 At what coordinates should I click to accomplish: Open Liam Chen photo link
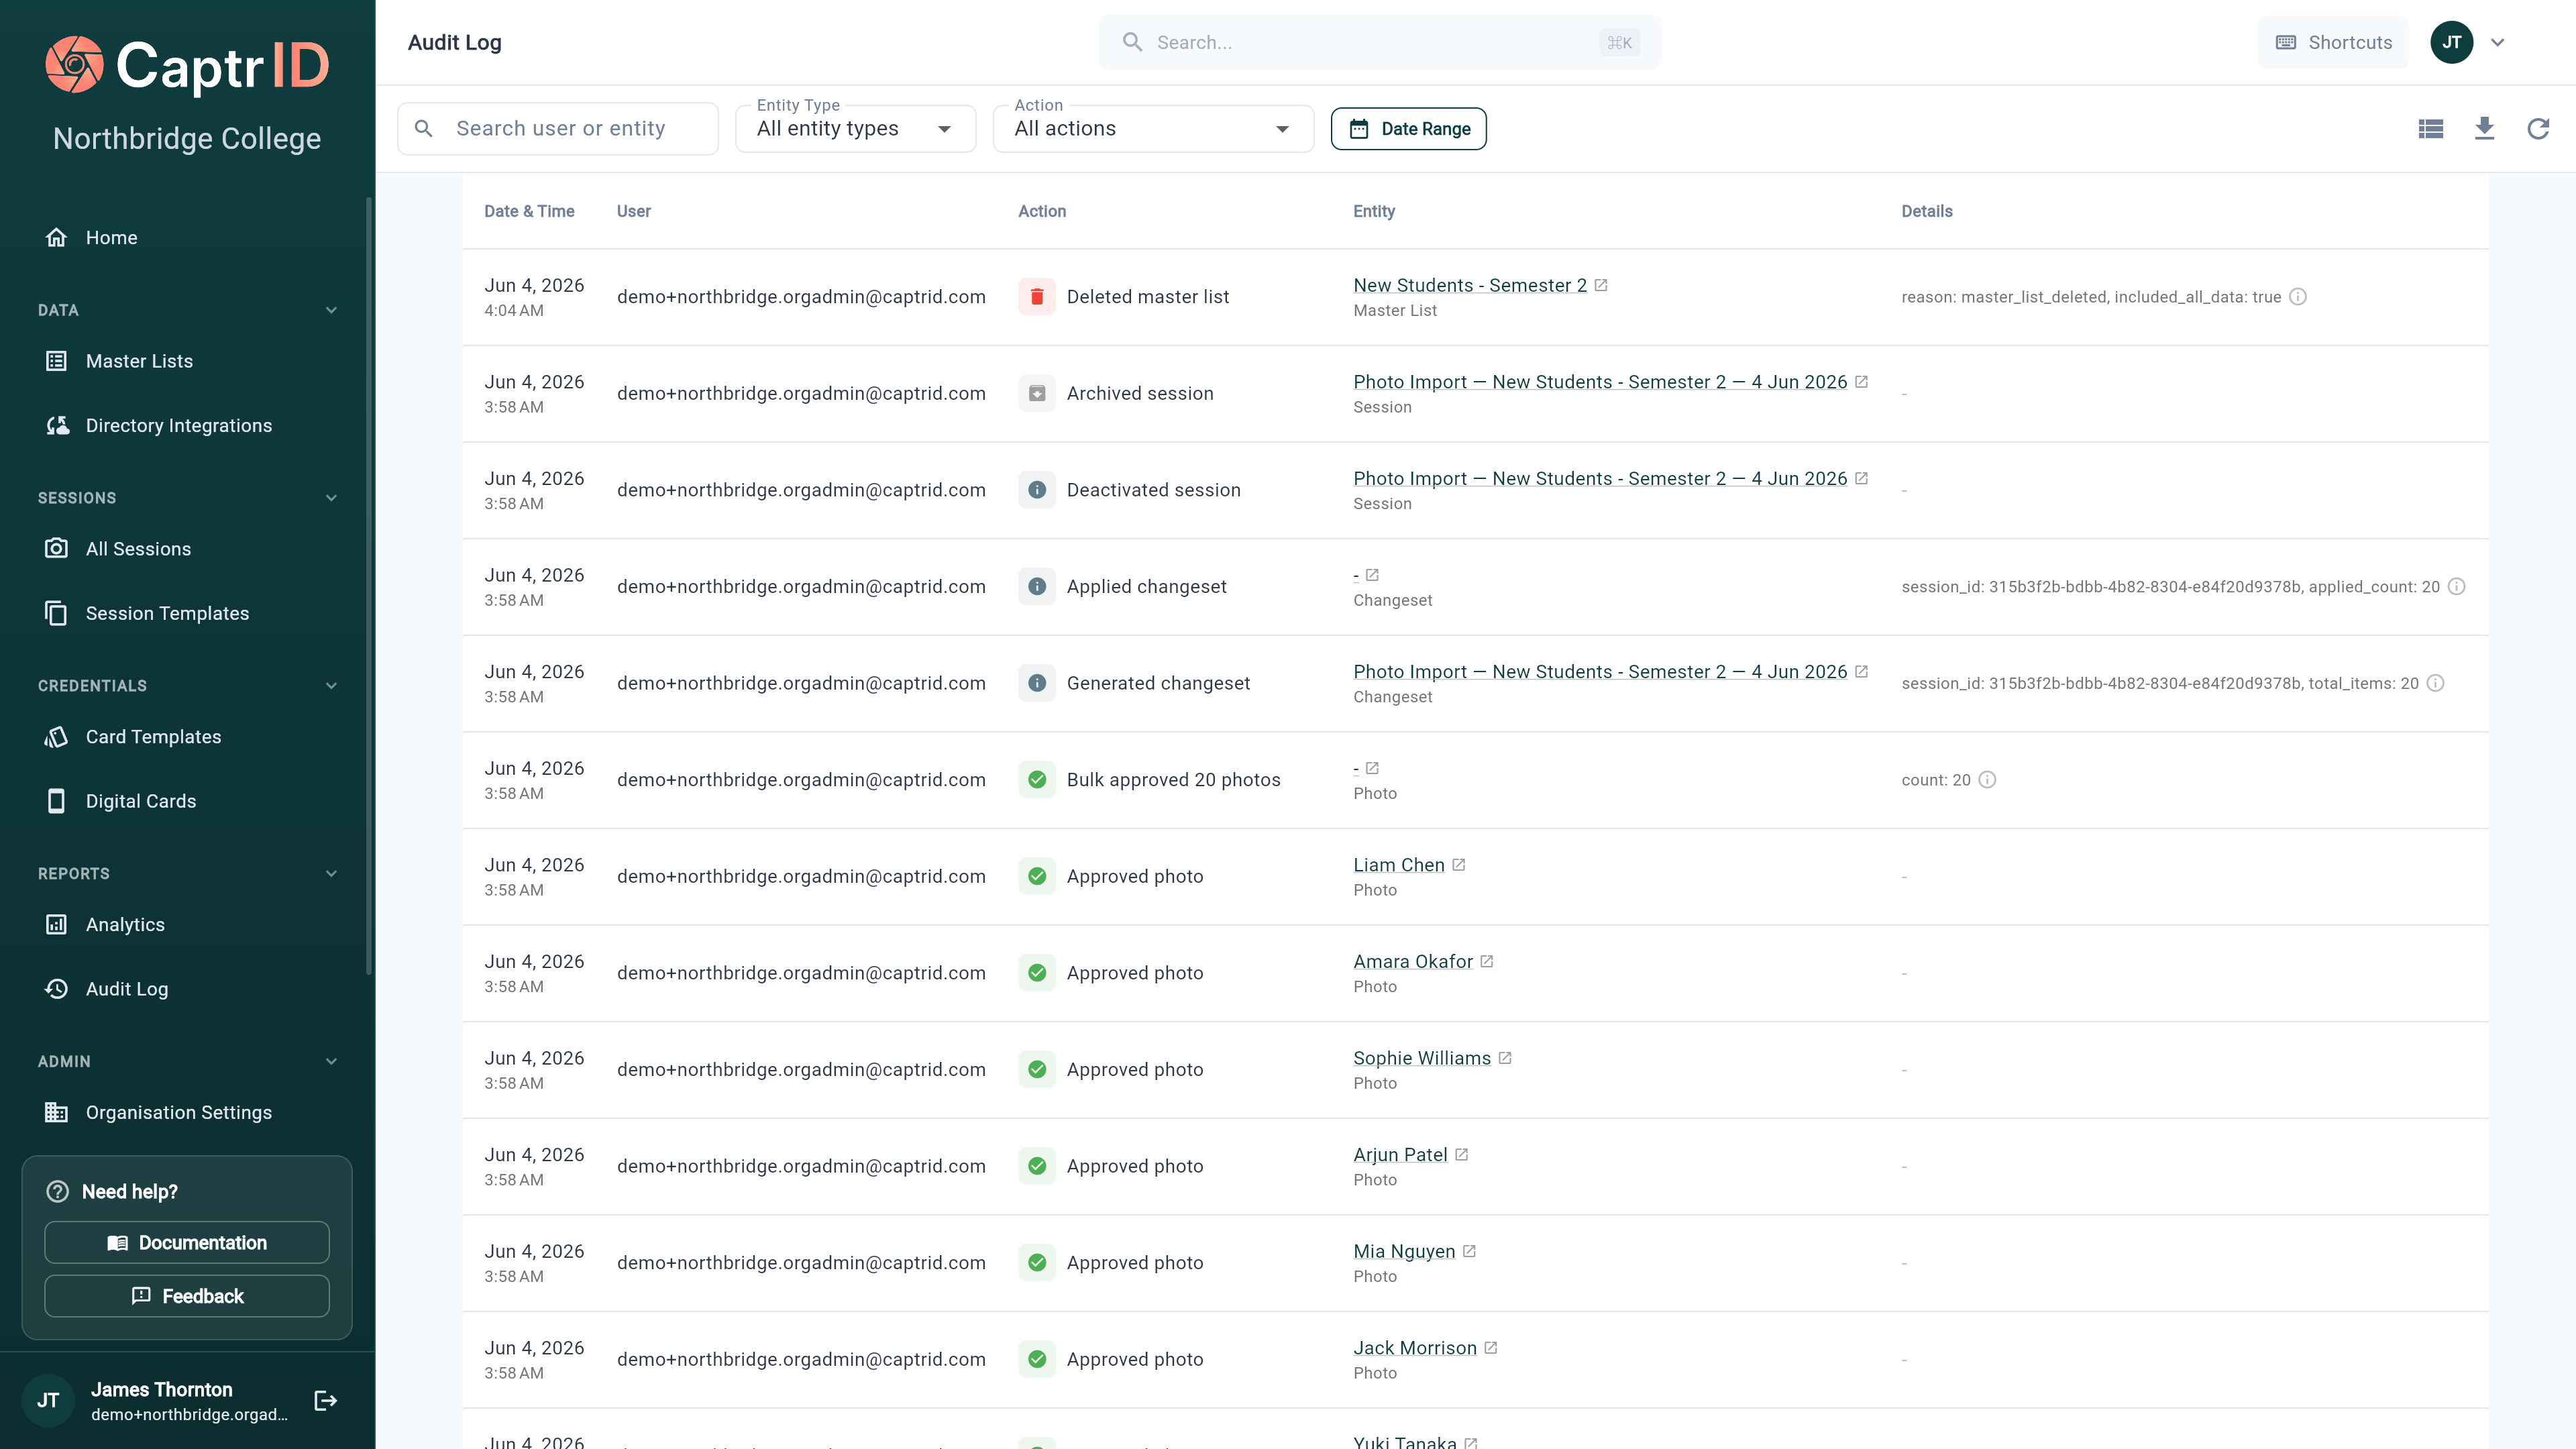click(1399, 865)
